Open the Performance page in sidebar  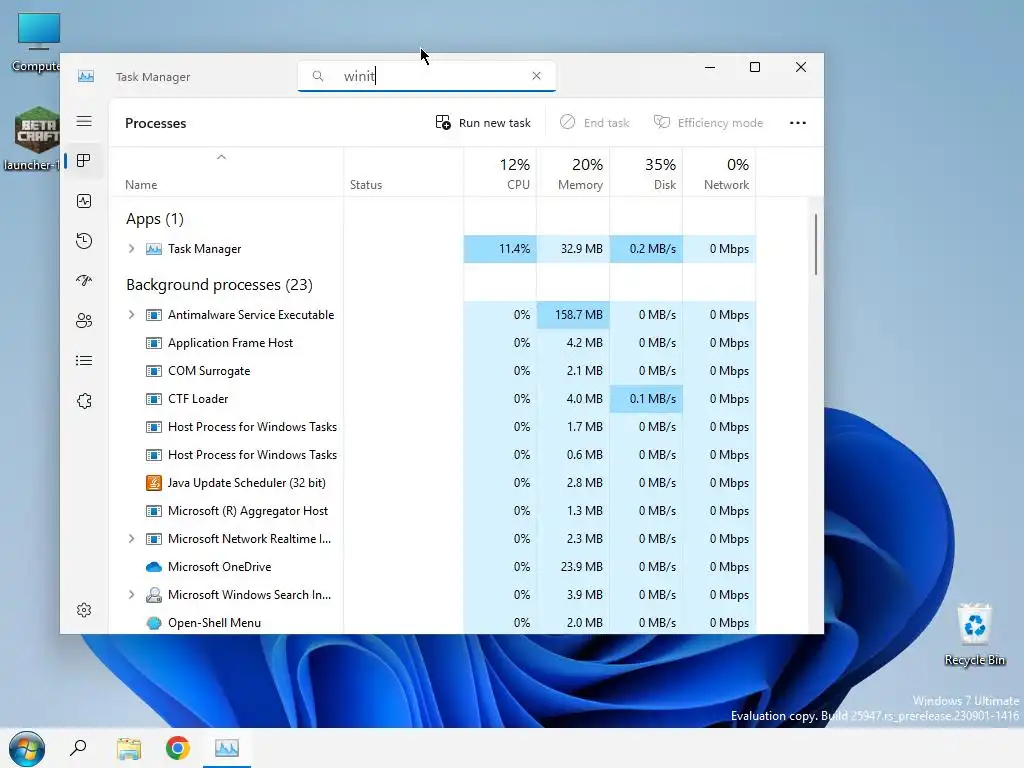[x=84, y=201]
